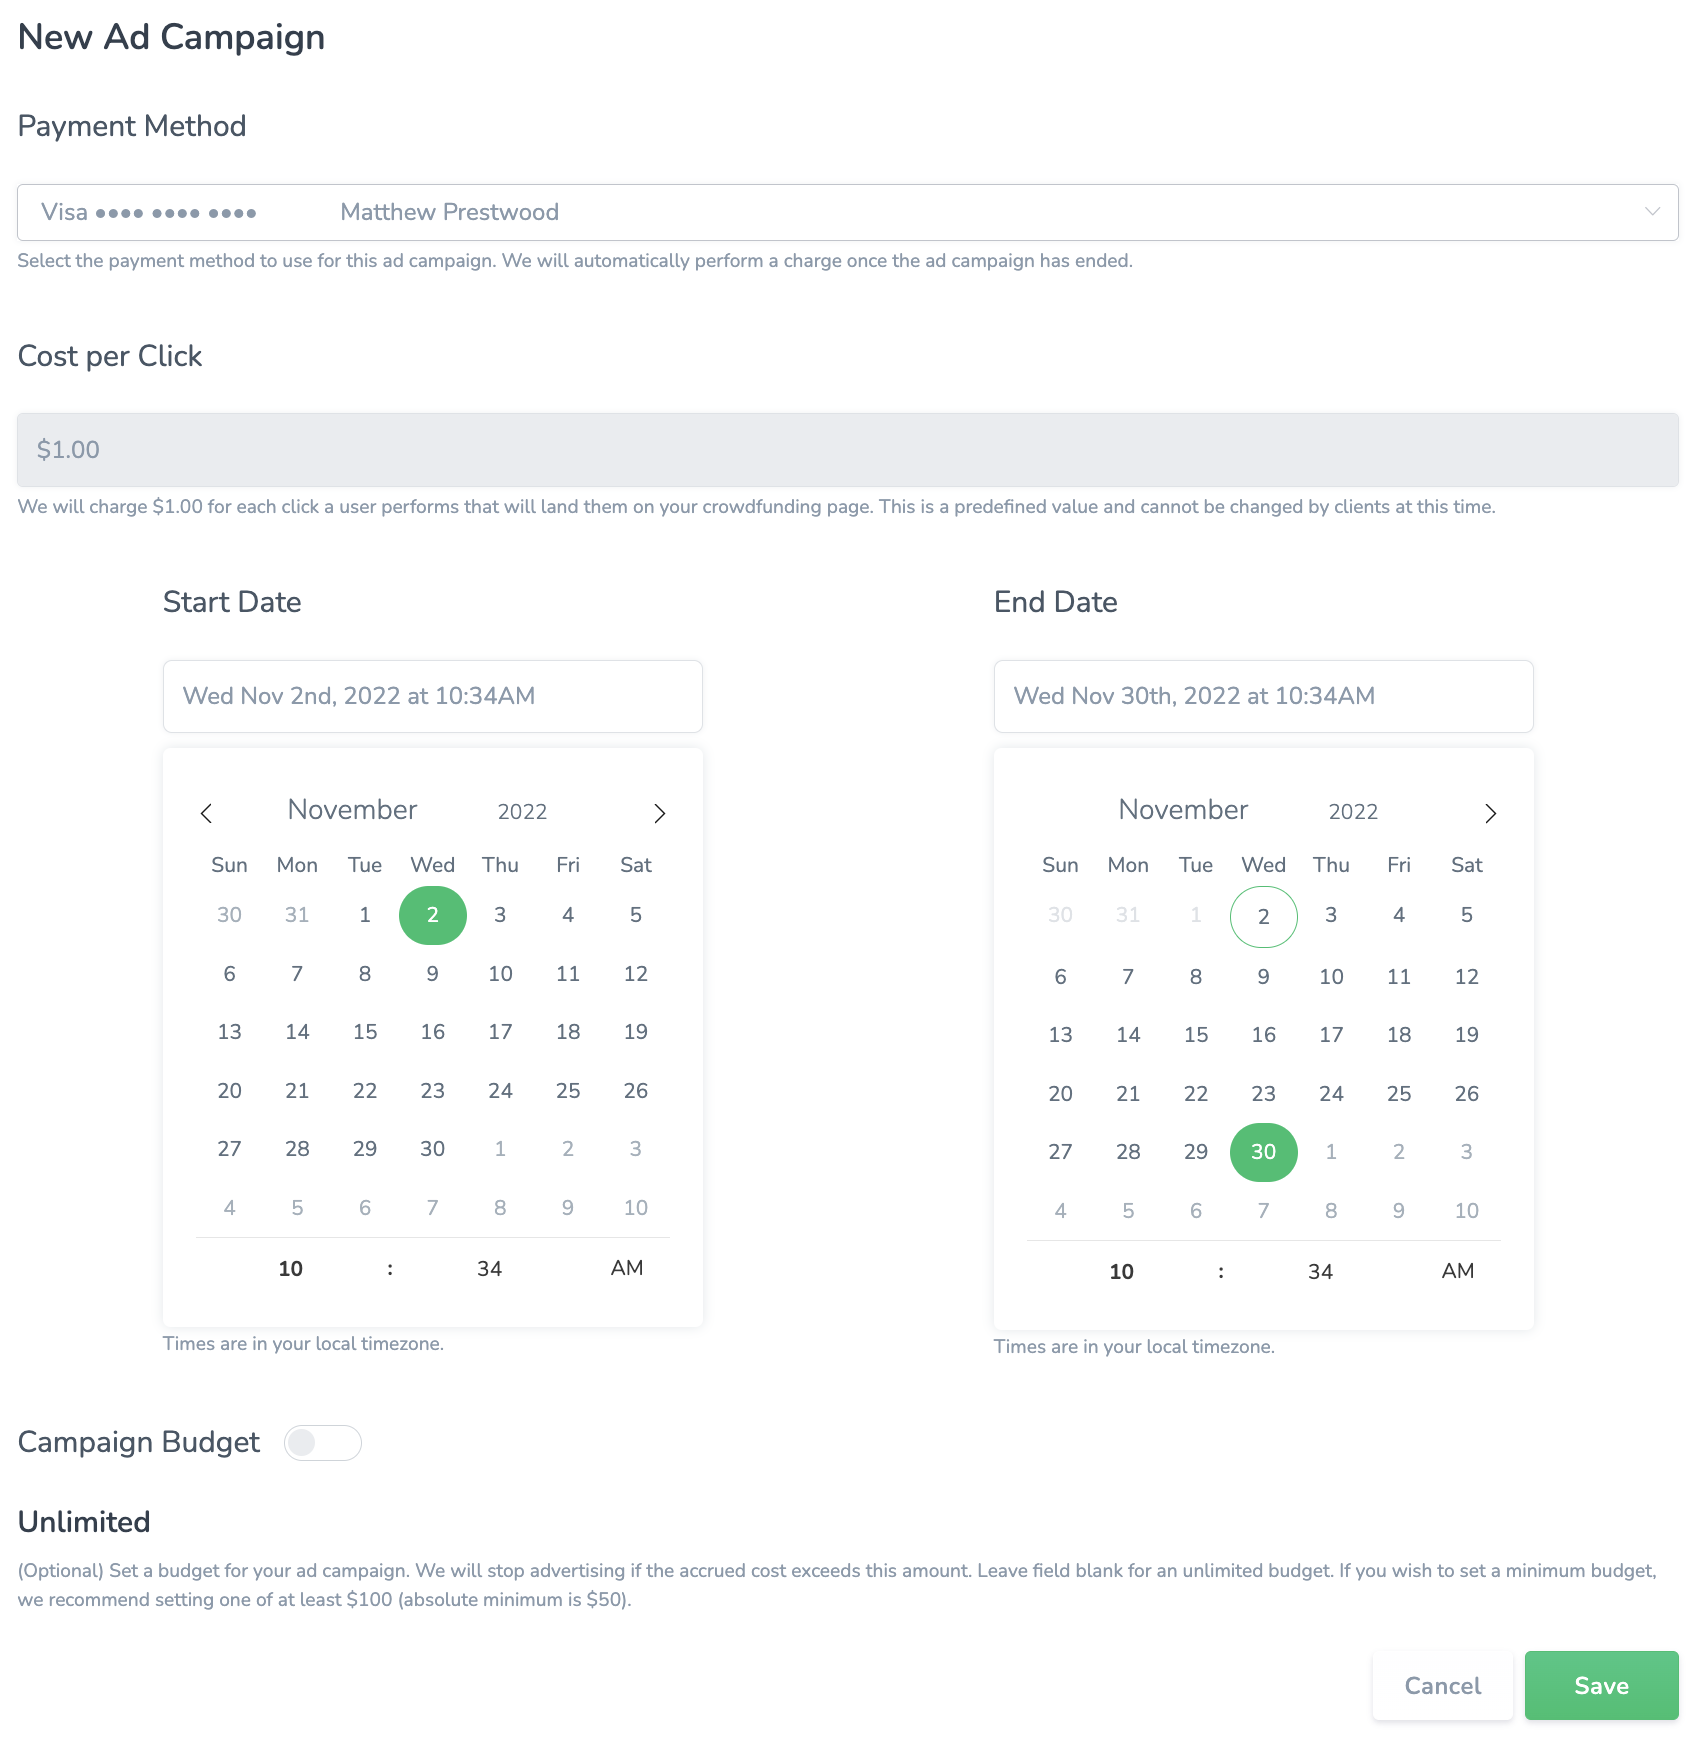Select November 24 in End Date calendar

1331,1094
